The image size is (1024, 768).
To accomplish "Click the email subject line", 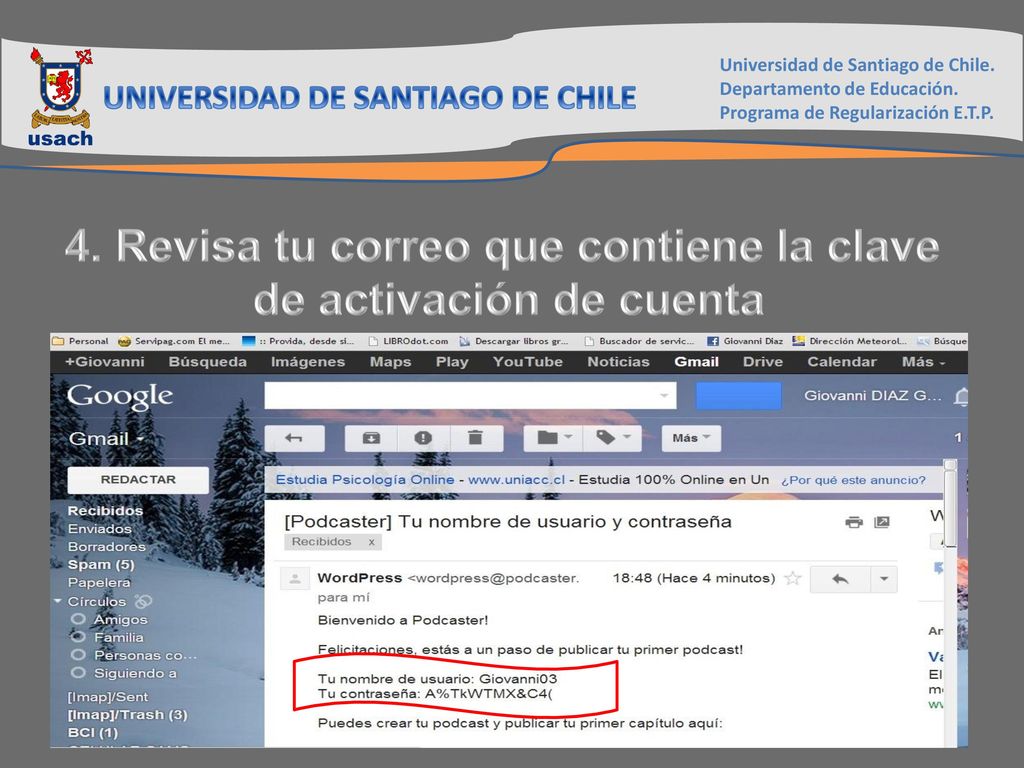I will pos(508,522).
